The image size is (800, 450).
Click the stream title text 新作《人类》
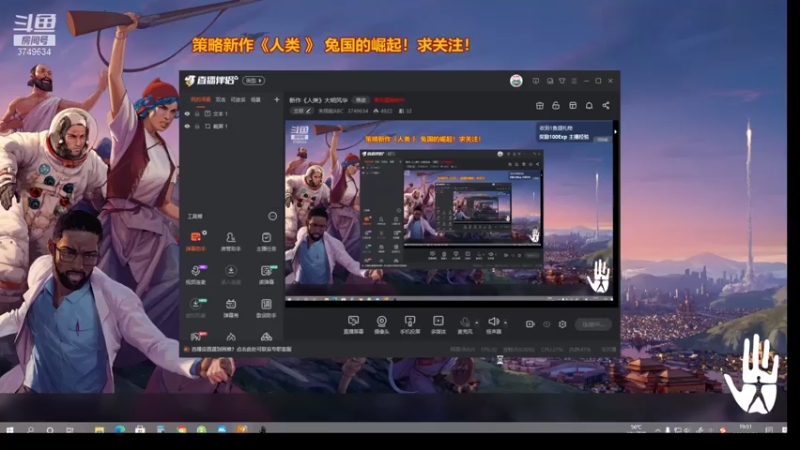[x=318, y=100]
